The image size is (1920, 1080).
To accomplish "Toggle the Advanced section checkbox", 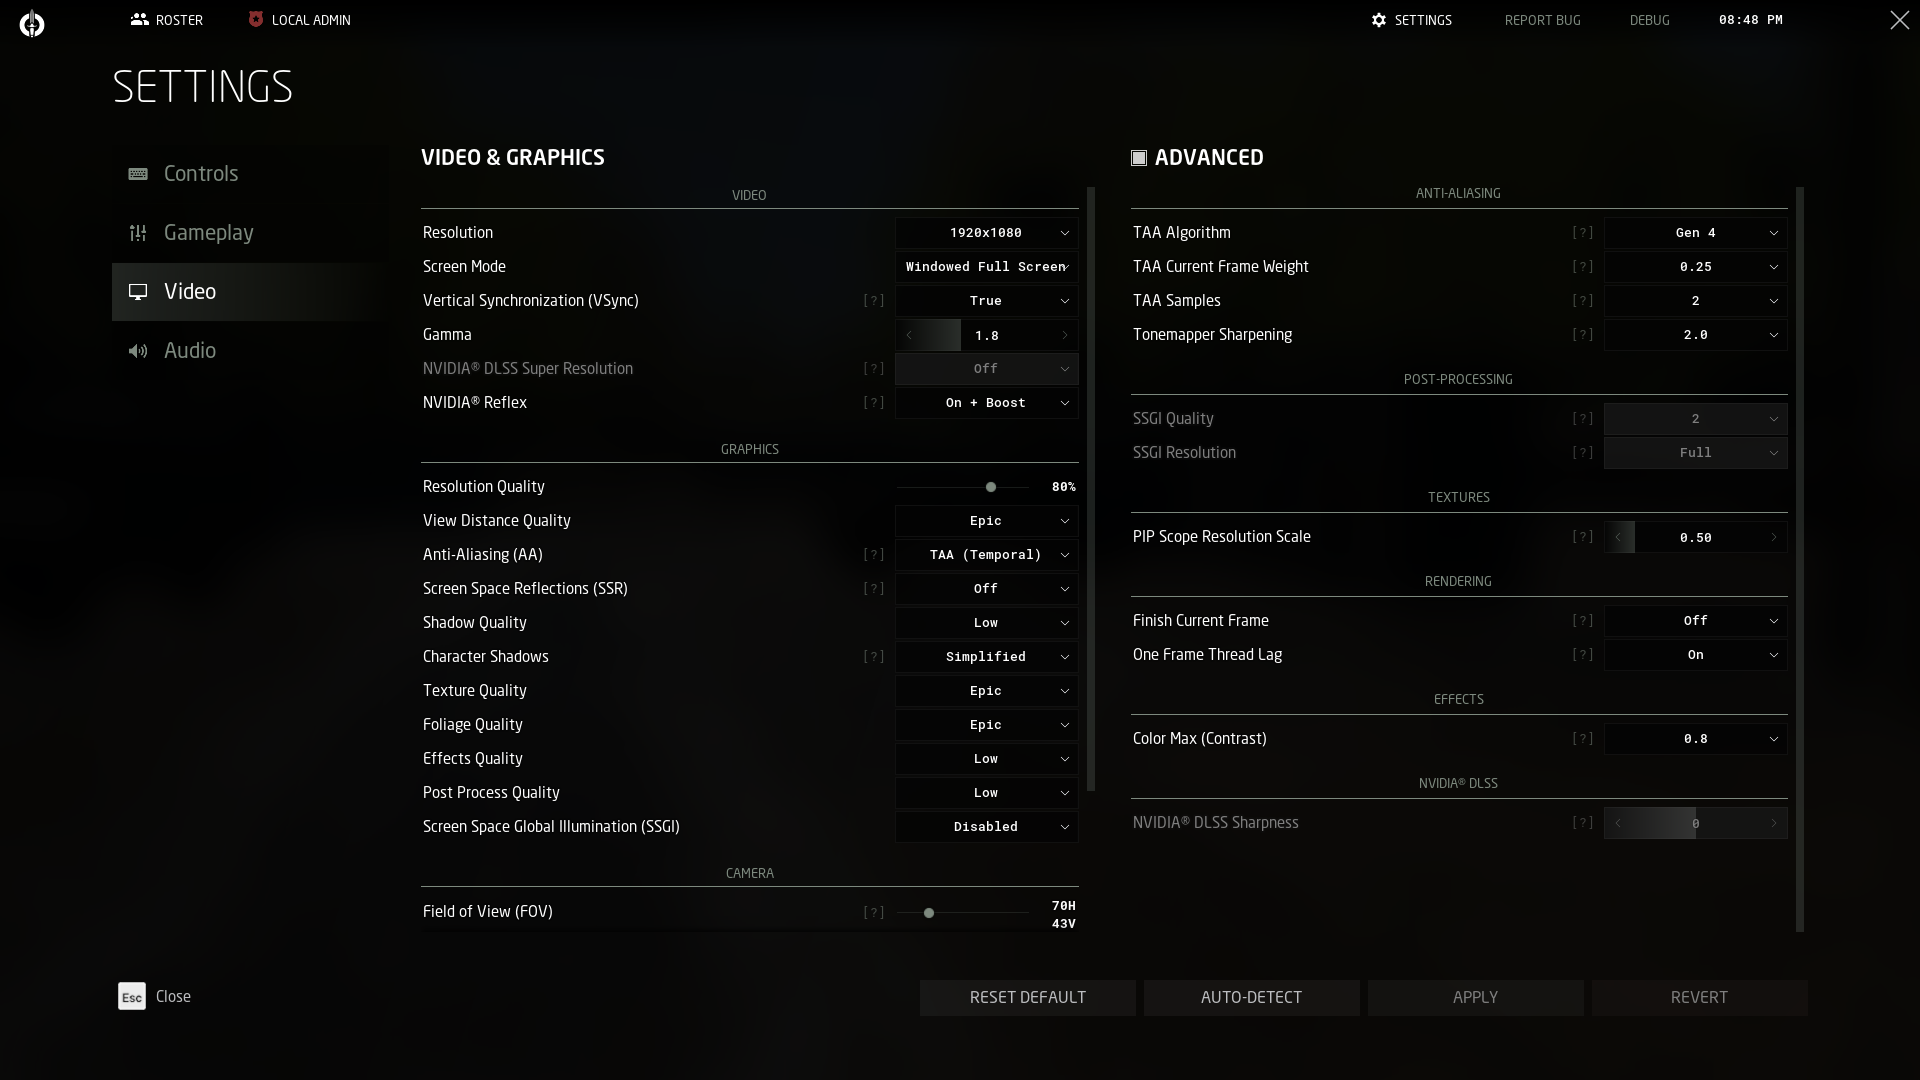I will point(1139,158).
